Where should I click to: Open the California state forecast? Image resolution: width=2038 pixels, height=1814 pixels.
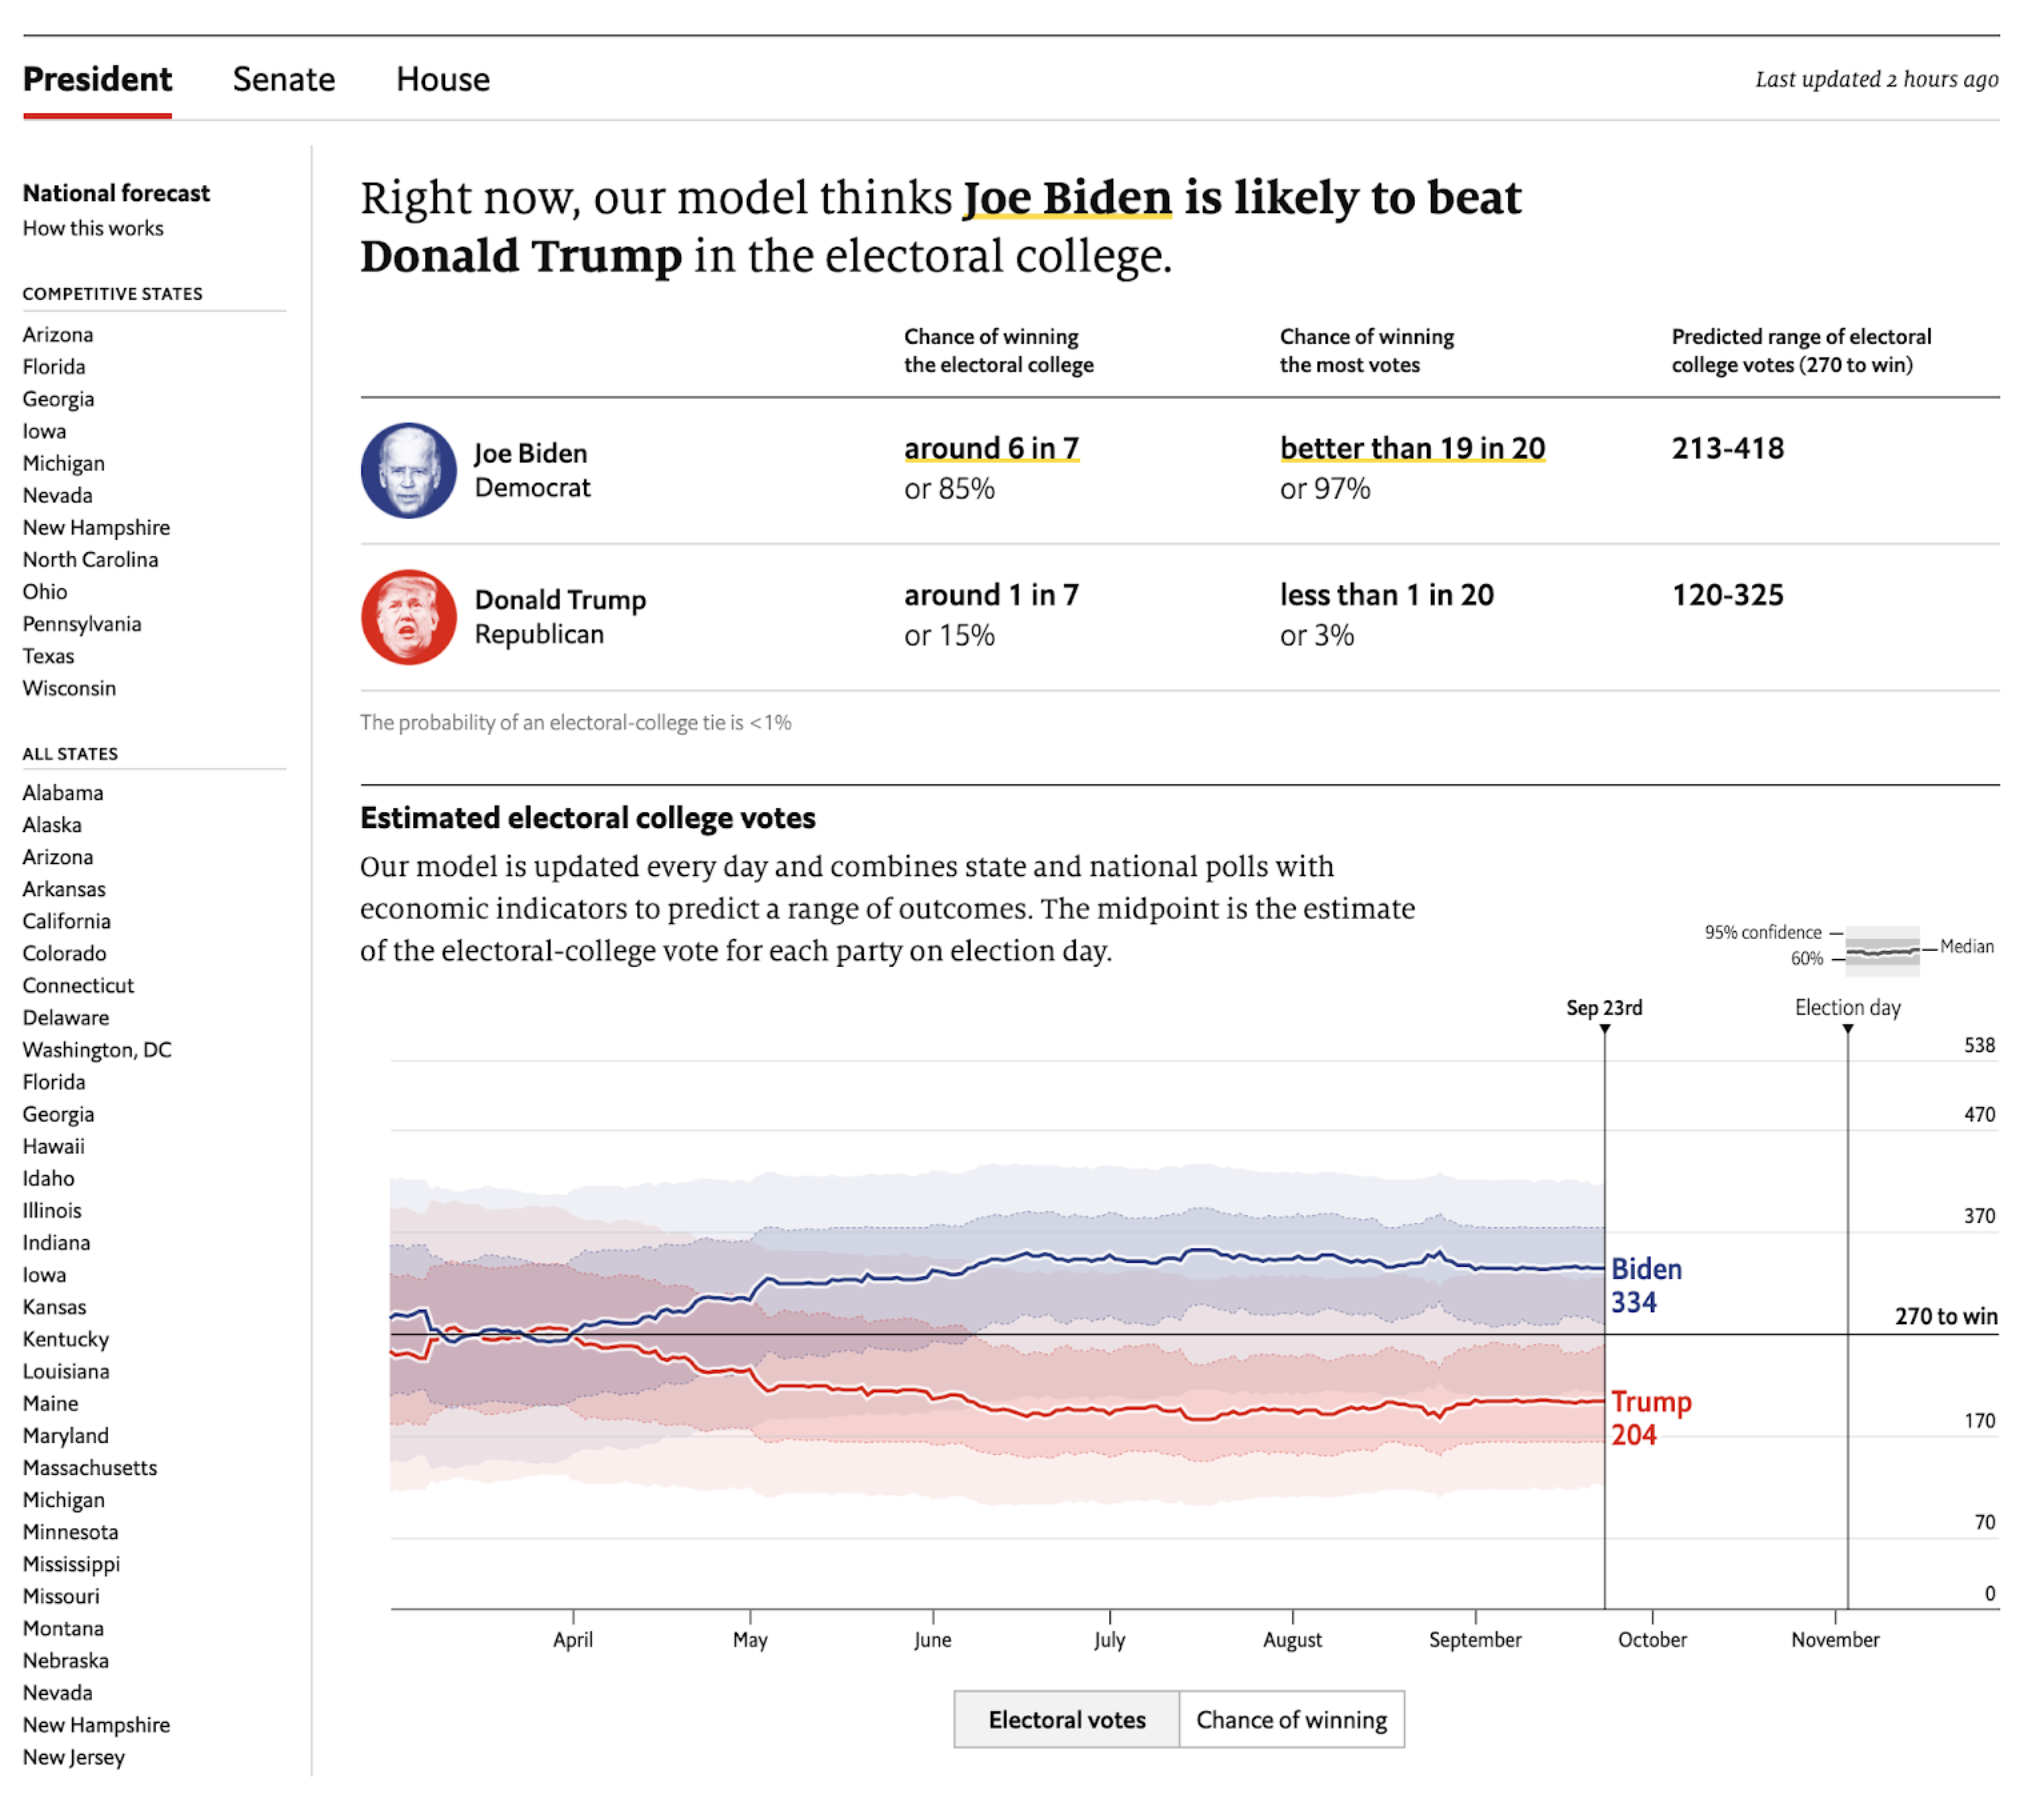click(x=66, y=921)
